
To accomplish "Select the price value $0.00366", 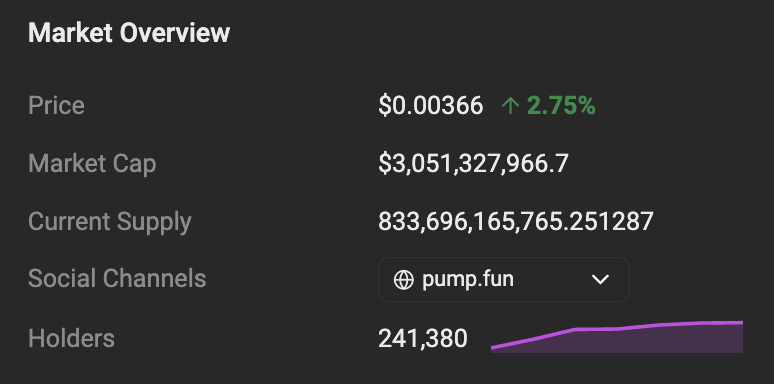I will [430, 106].
